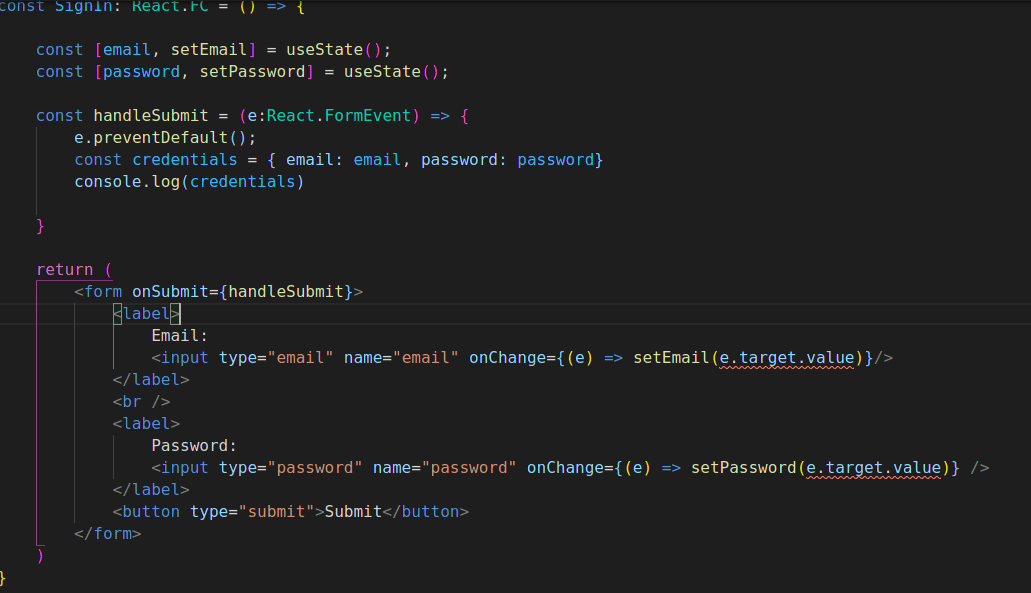Click the br tag
This screenshot has width=1031, height=593.
click(141, 402)
